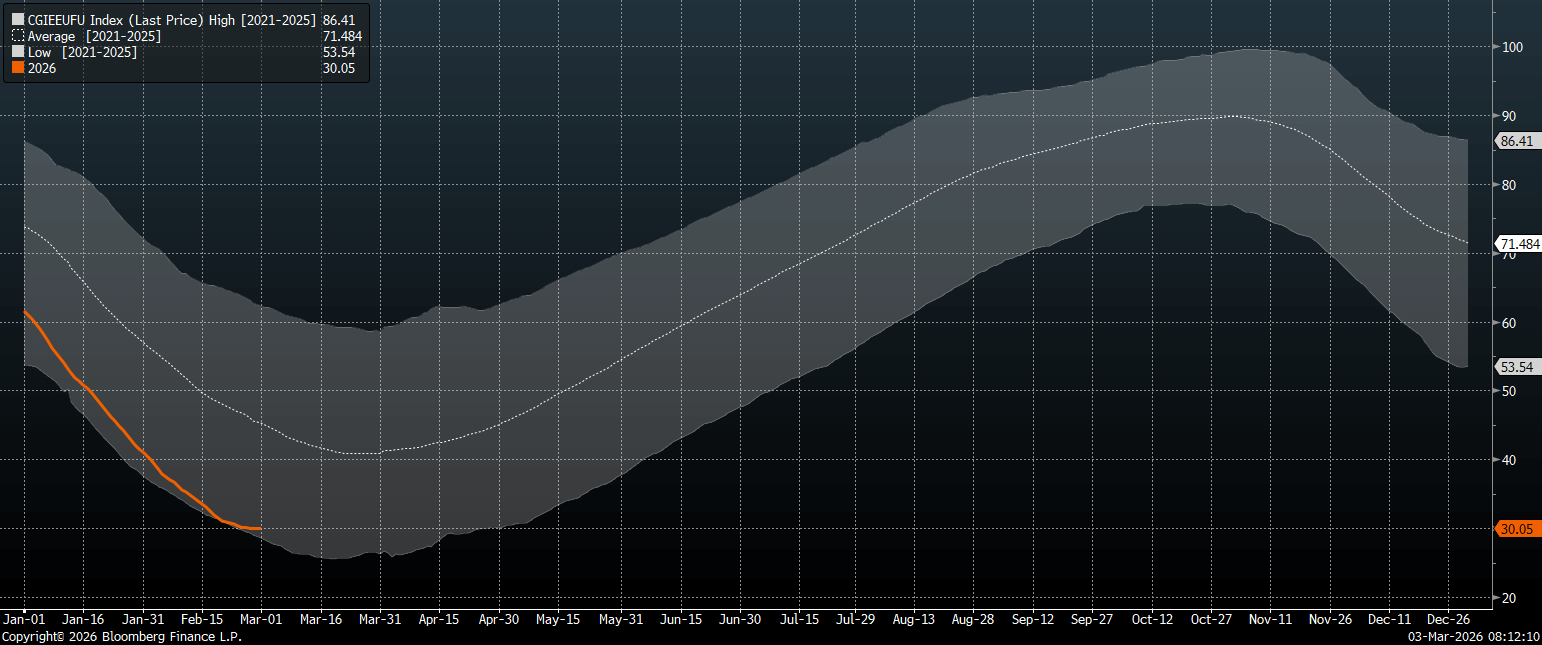Click the Jul-15 x-axis label
Screen dimensions: 1542x645
799,620
